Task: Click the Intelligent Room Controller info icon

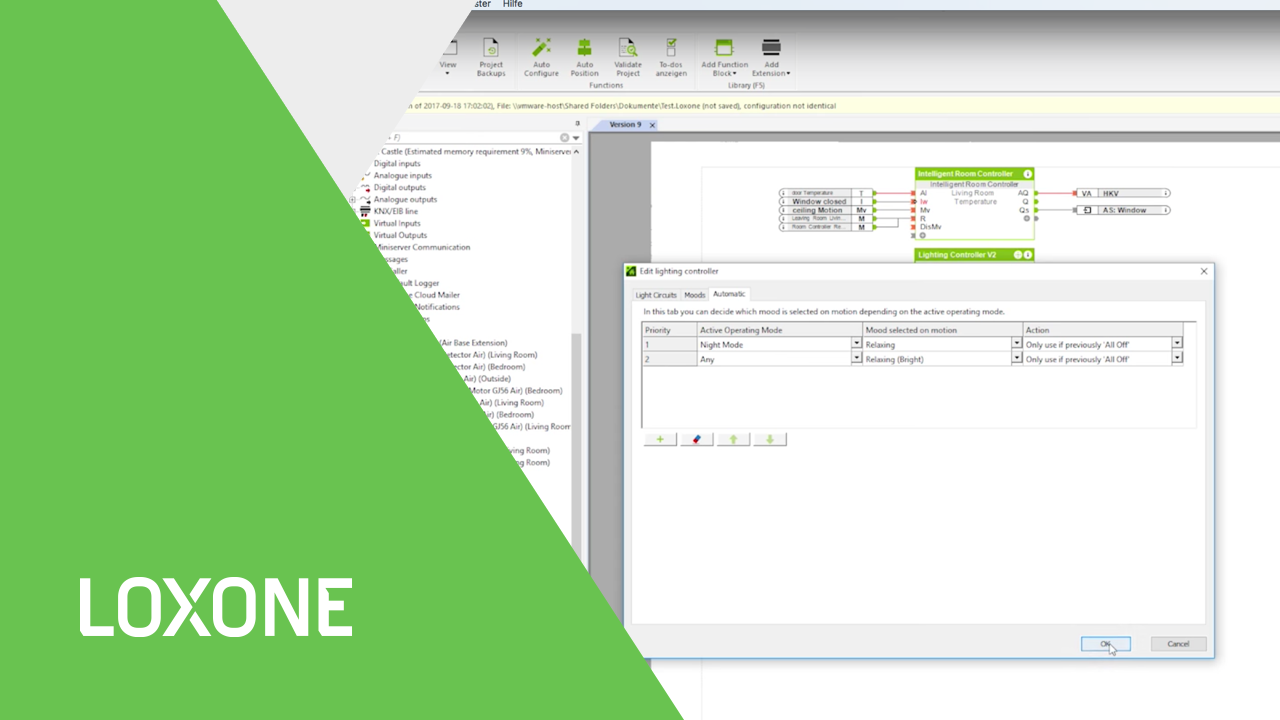Action: pos(1027,174)
